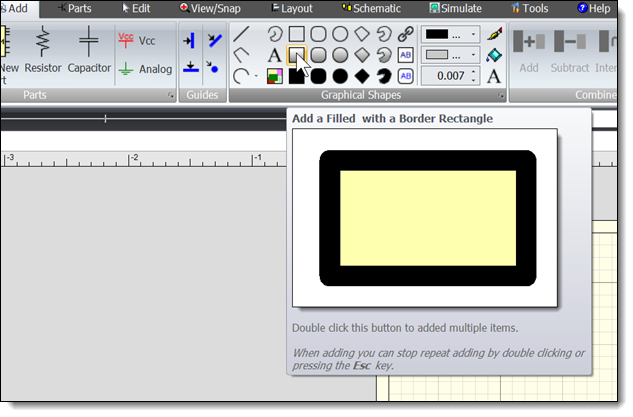Add an outline-only rectangle

pos(297,34)
